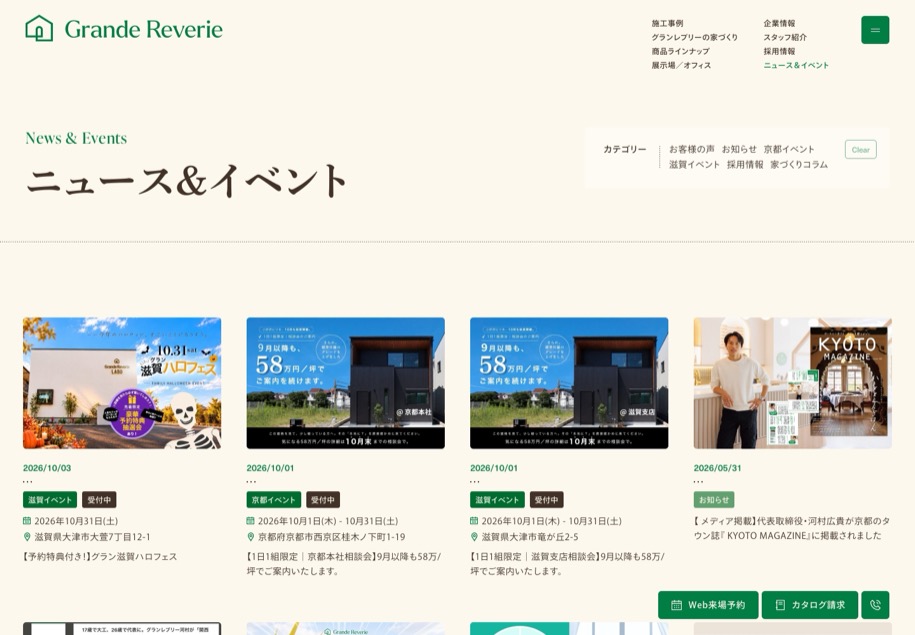Open ニュース&イベント header menu item
915x635 pixels.
coord(796,65)
